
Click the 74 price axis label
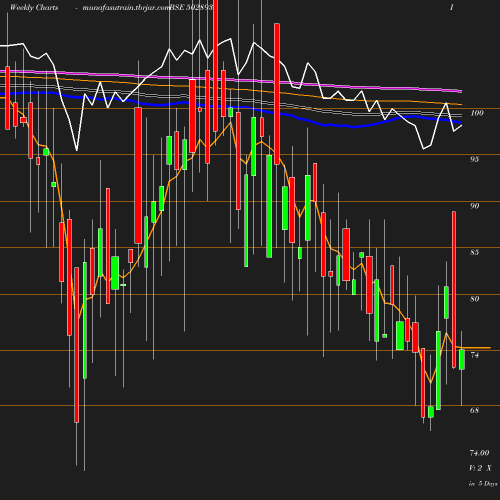(475, 355)
